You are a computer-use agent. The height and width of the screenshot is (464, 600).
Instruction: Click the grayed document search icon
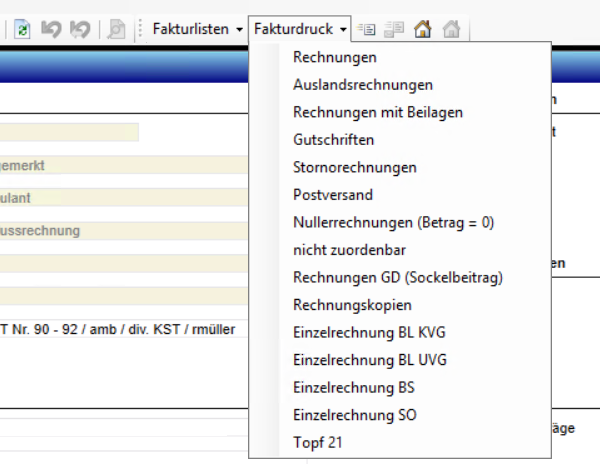116,29
